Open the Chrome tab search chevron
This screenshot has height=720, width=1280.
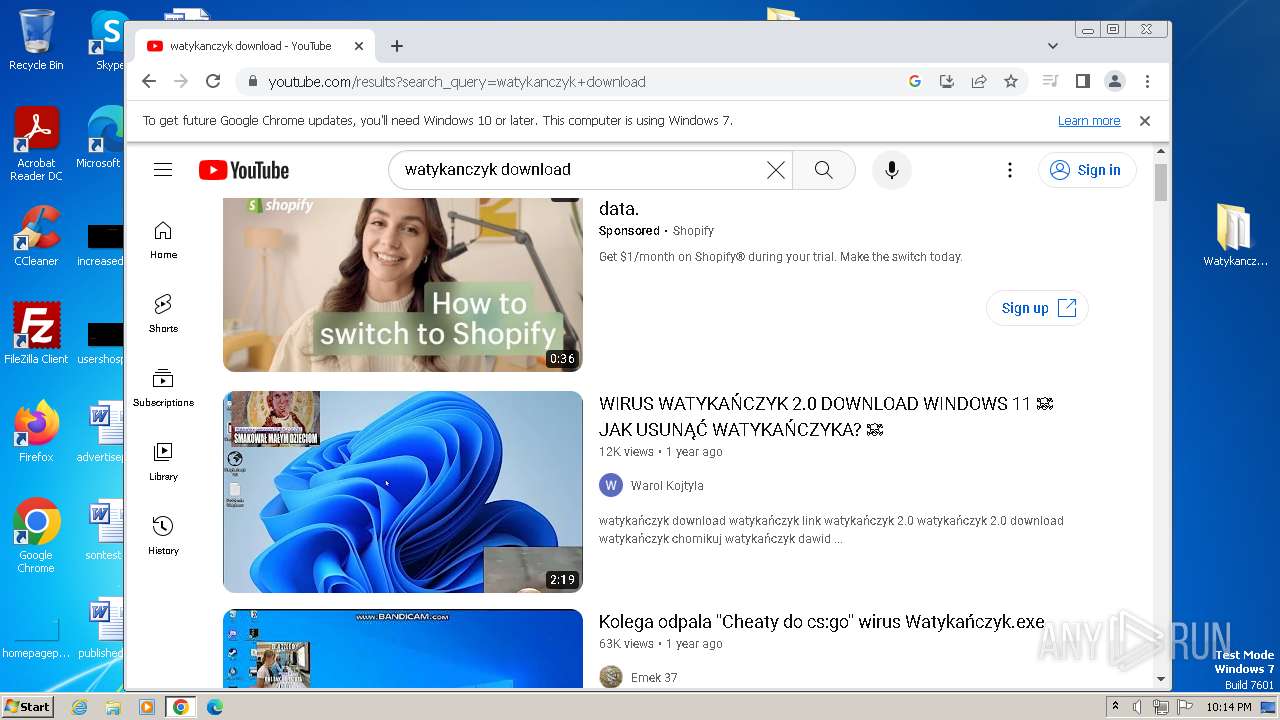1053,46
